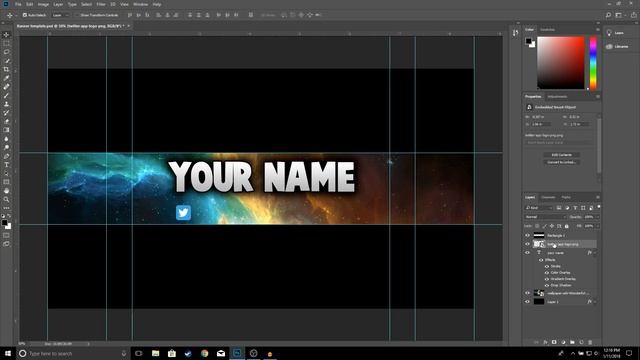Select the Gradient tool
The image size is (640, 360).
(6, 130)
